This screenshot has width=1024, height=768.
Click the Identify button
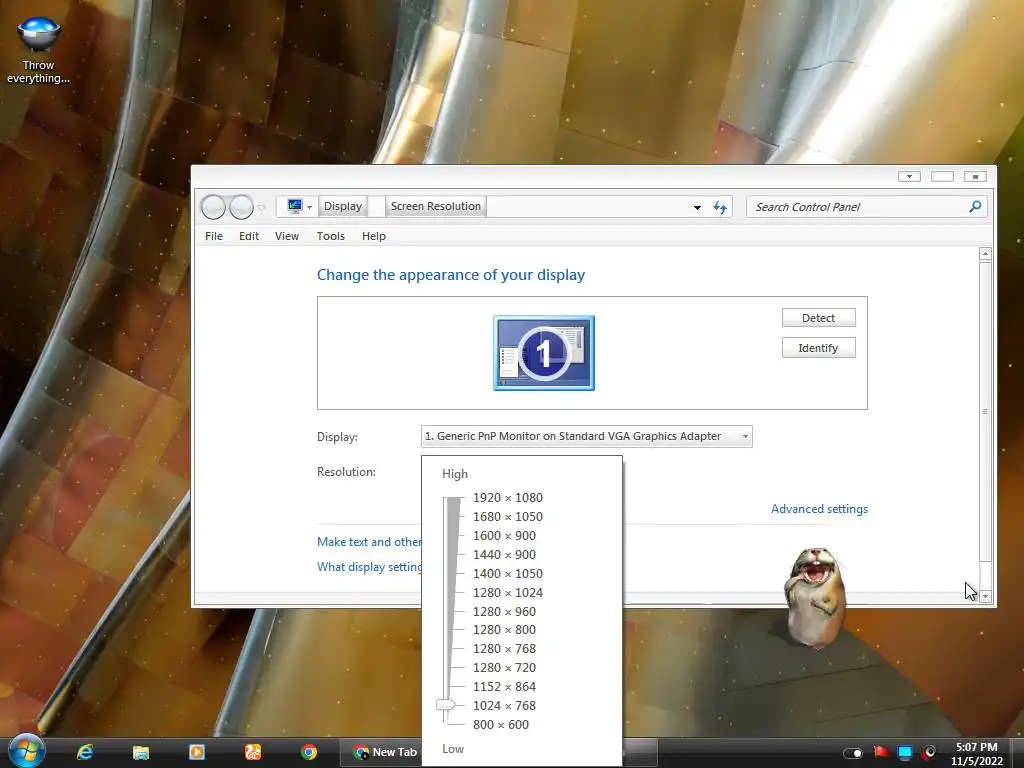[818, 348]
